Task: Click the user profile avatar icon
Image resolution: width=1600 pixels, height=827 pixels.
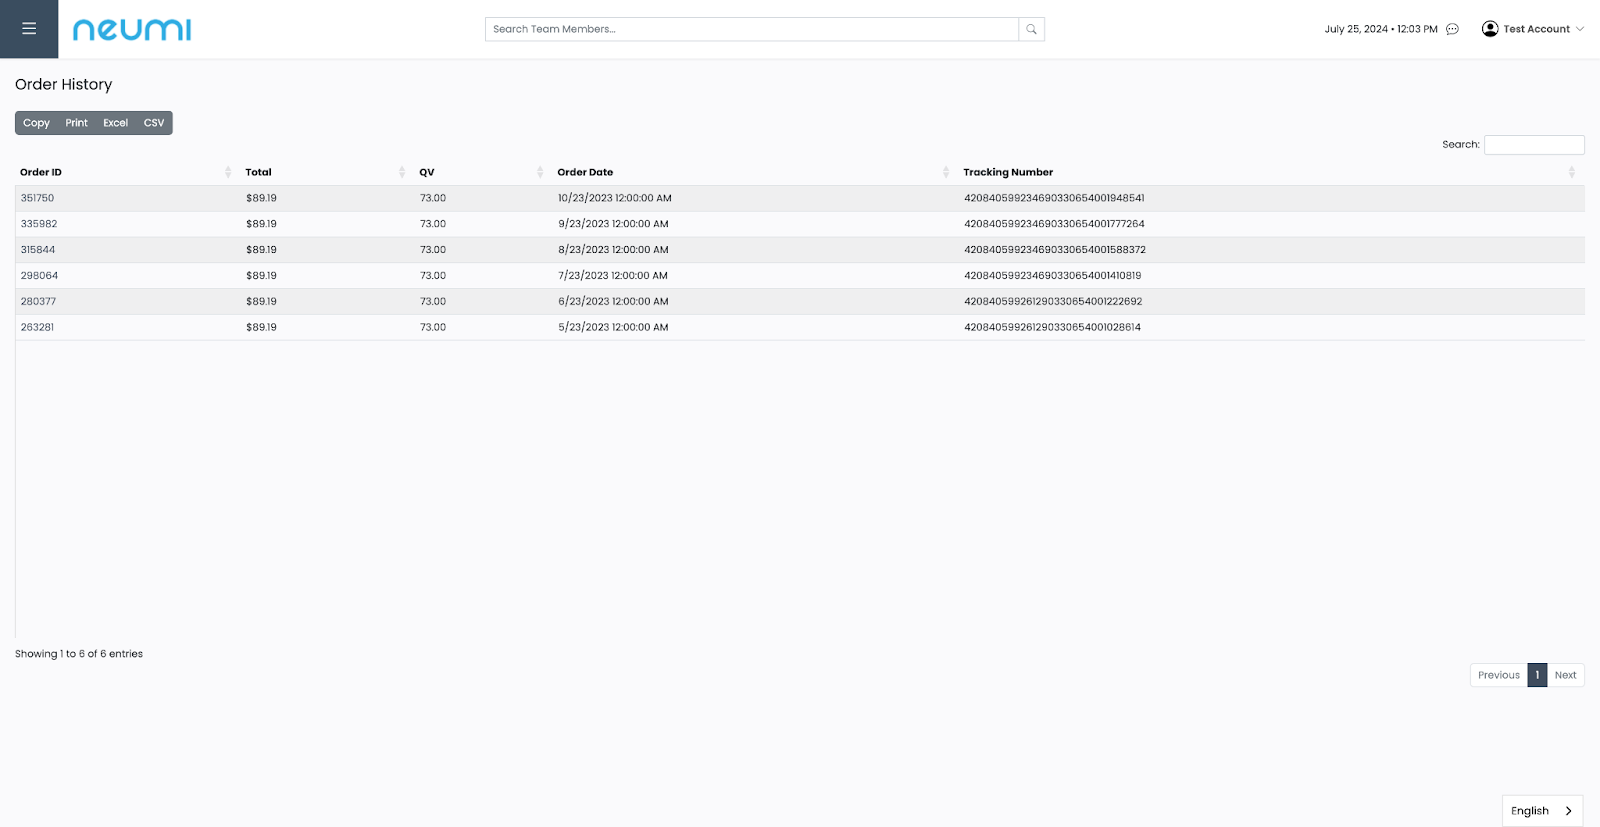Action: tap(1489, 29)
